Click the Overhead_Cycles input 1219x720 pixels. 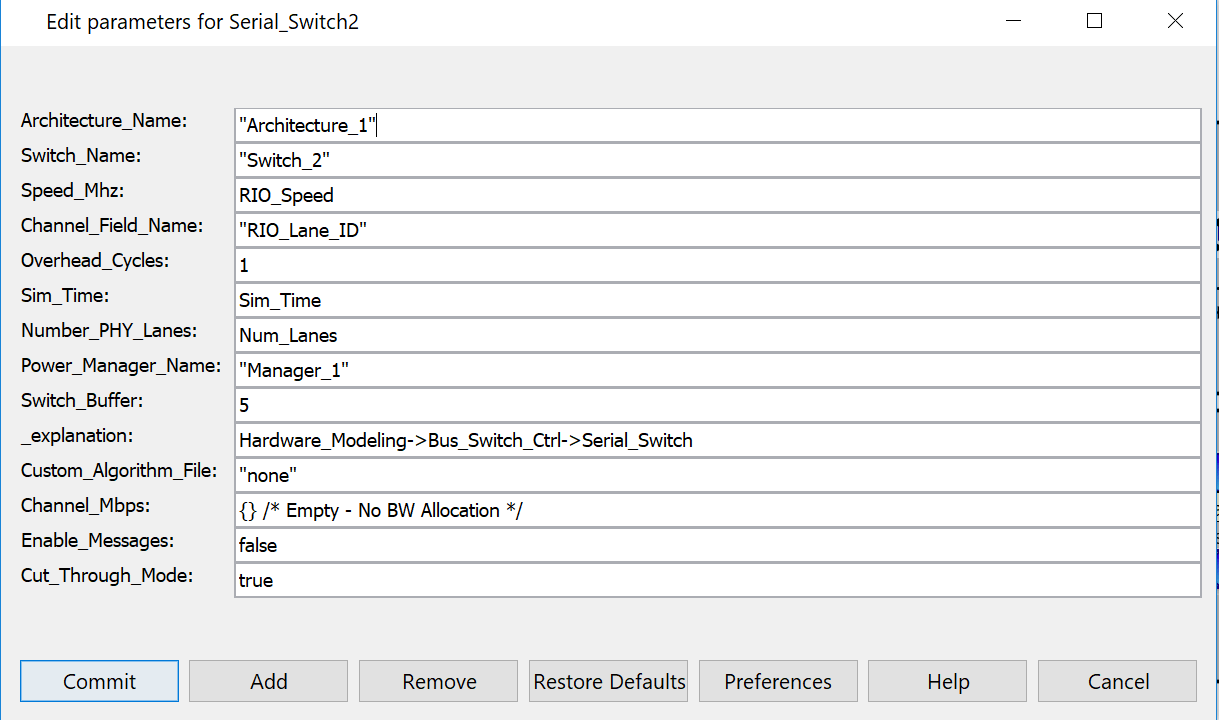(x=717, y=265)
